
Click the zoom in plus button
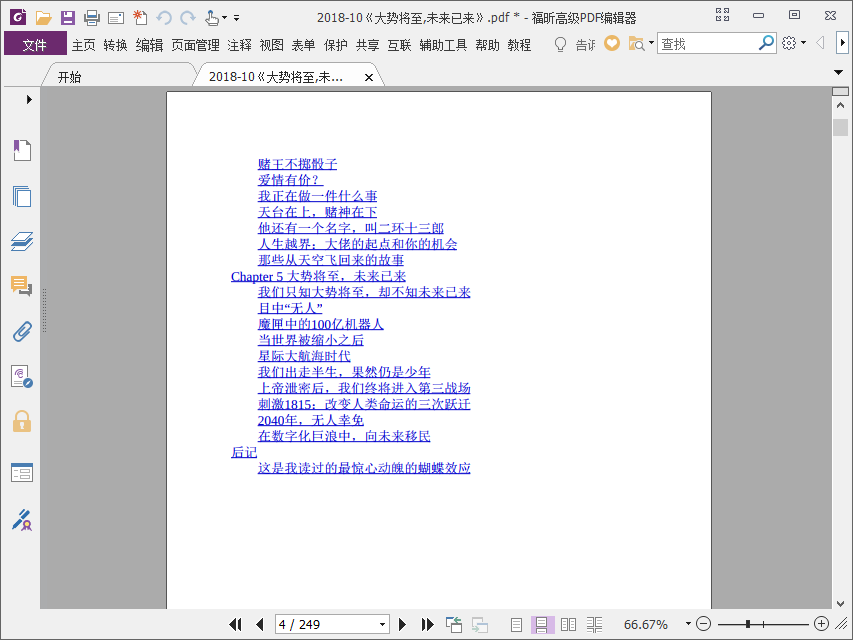pyautogui.click(x=821, y=624)
